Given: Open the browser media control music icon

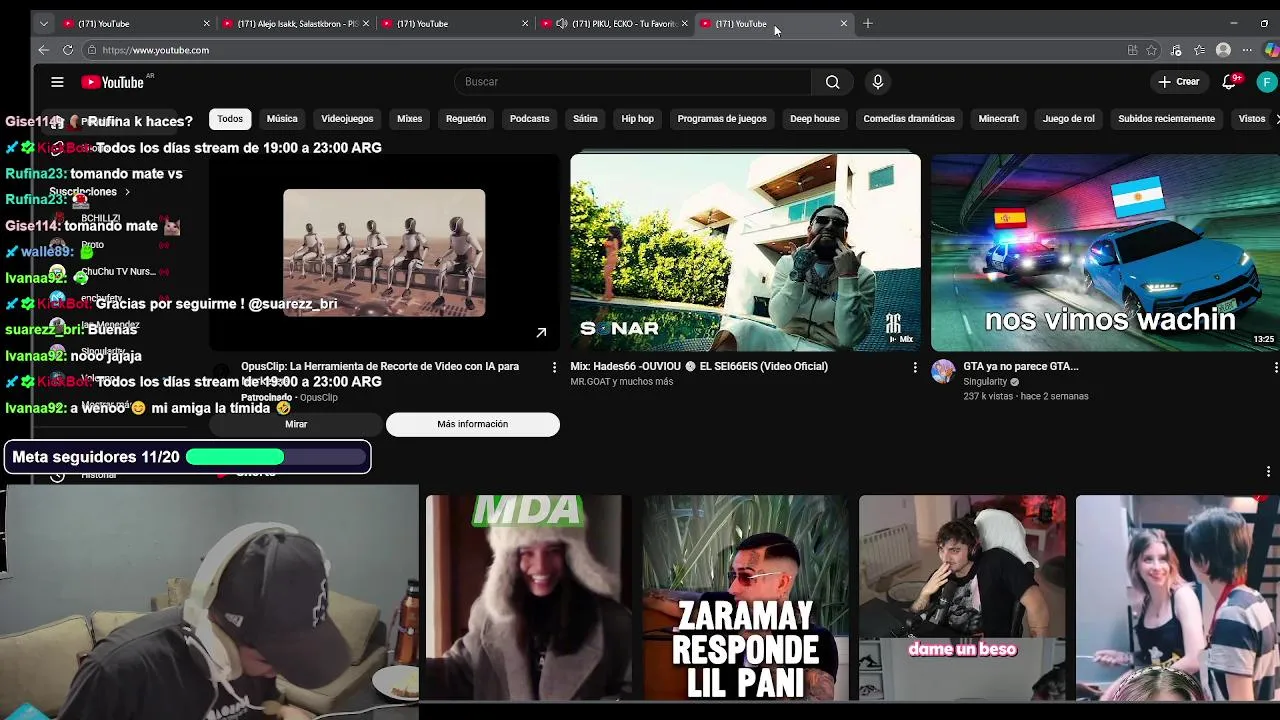Looking at the screenshot, I should 1176,50.
